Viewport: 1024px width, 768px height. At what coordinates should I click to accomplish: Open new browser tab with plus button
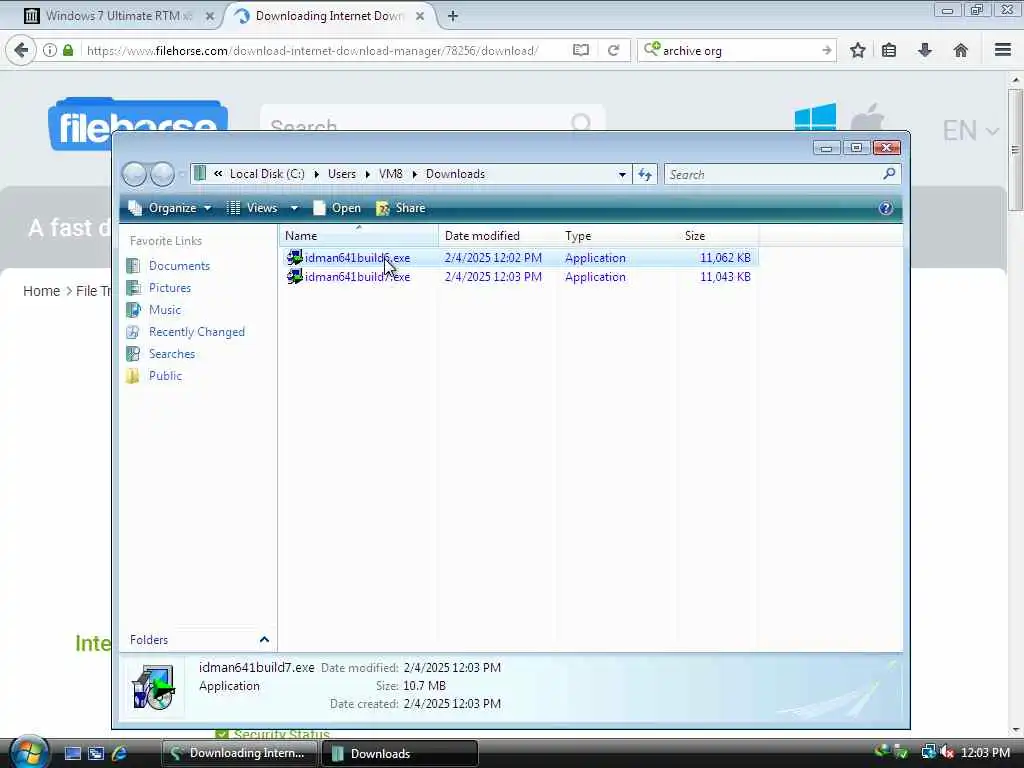pos(453,16)
